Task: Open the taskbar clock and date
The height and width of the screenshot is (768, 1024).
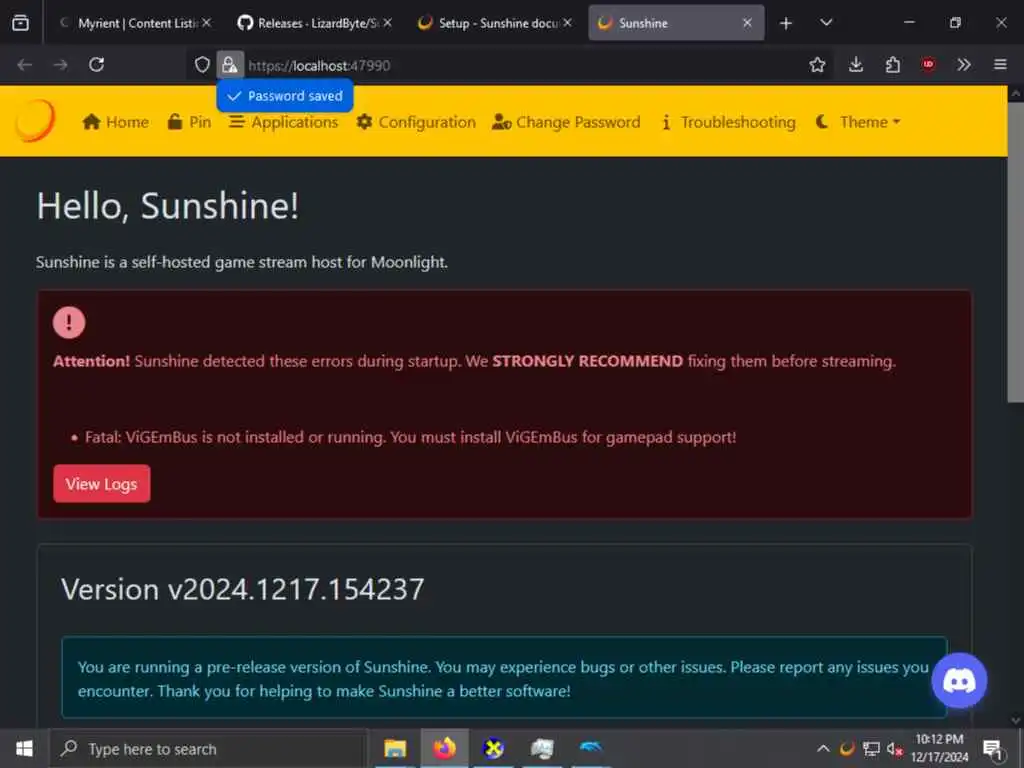Action: click(939, 748)
